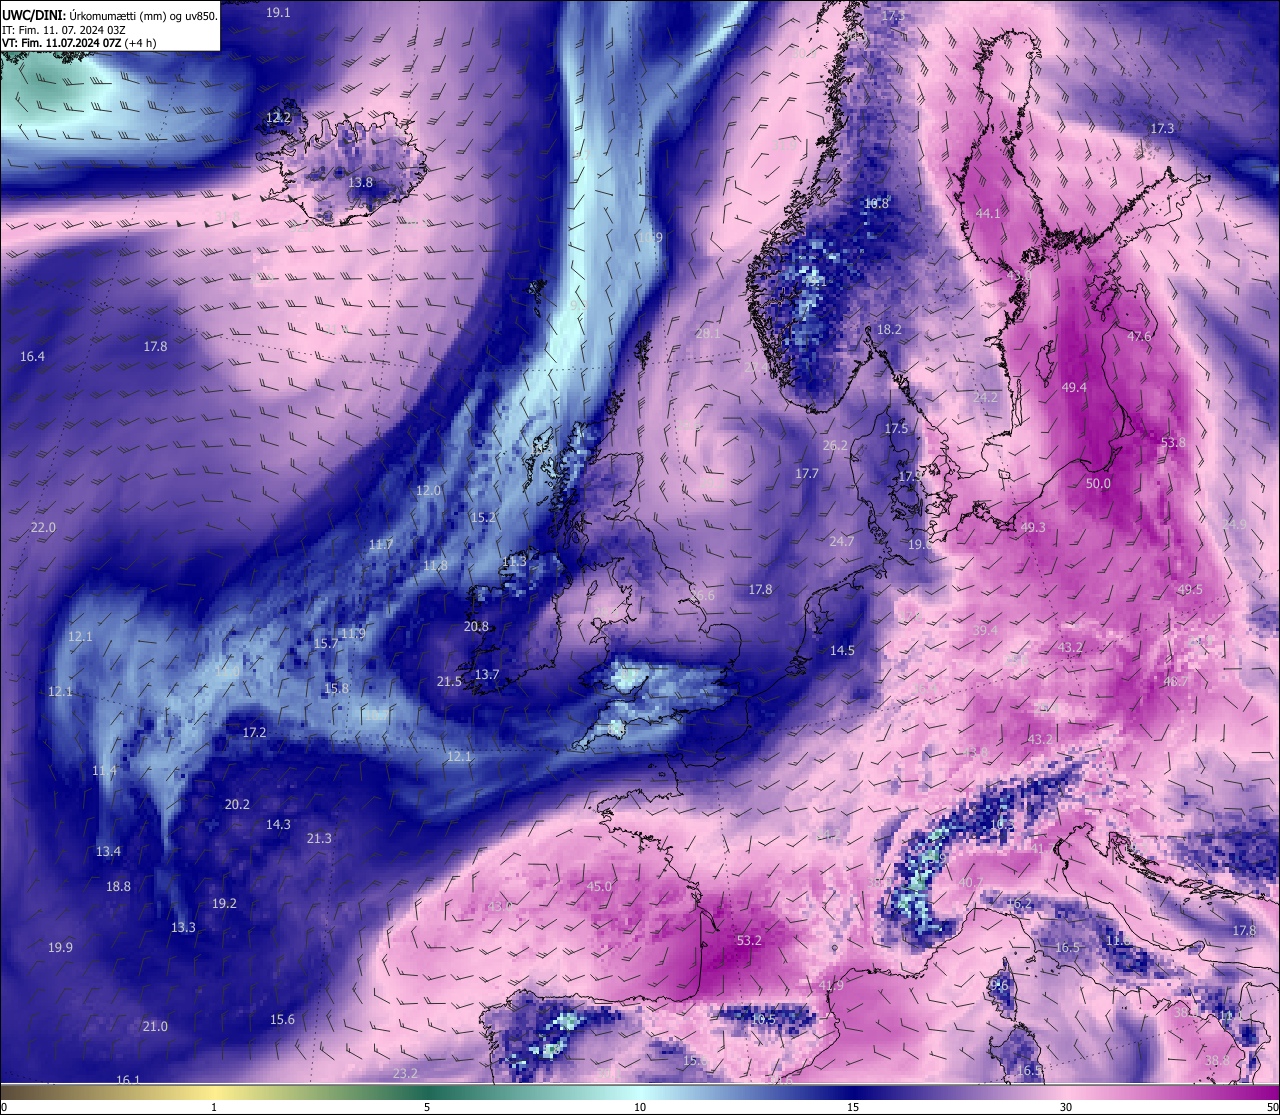Click the UWC/DINI title line in the header box
This screenshot has height=1115, width=1280.
tap(110, 16)
